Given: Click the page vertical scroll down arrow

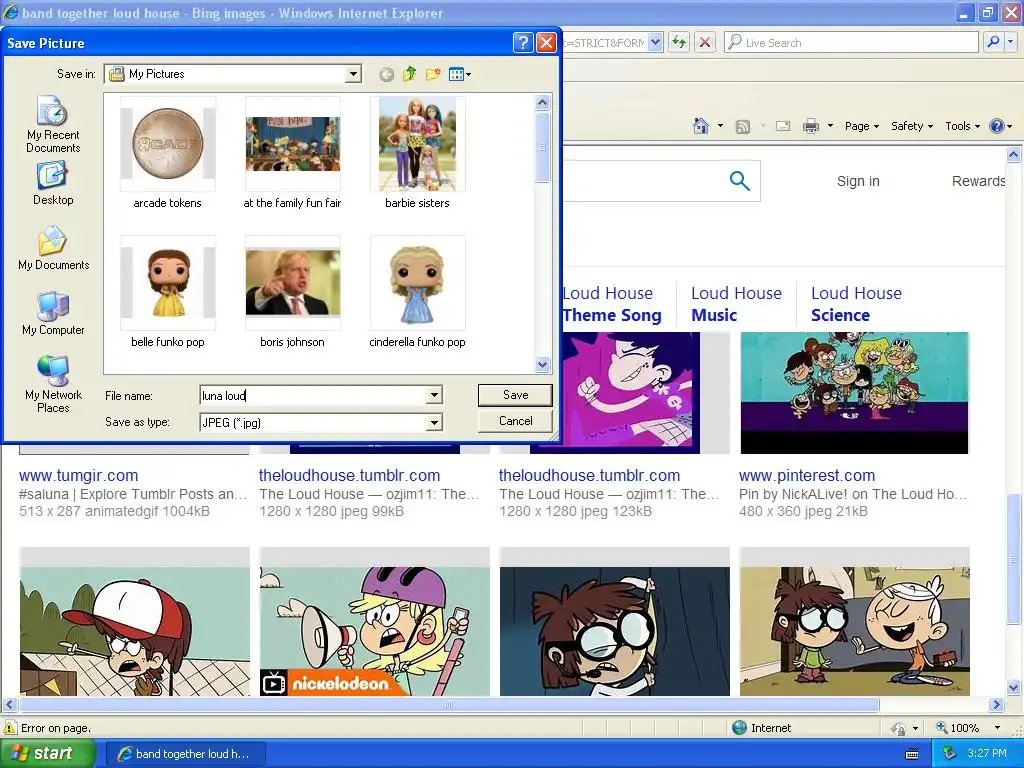Looking at the screenshot, I should point(1014,687).
